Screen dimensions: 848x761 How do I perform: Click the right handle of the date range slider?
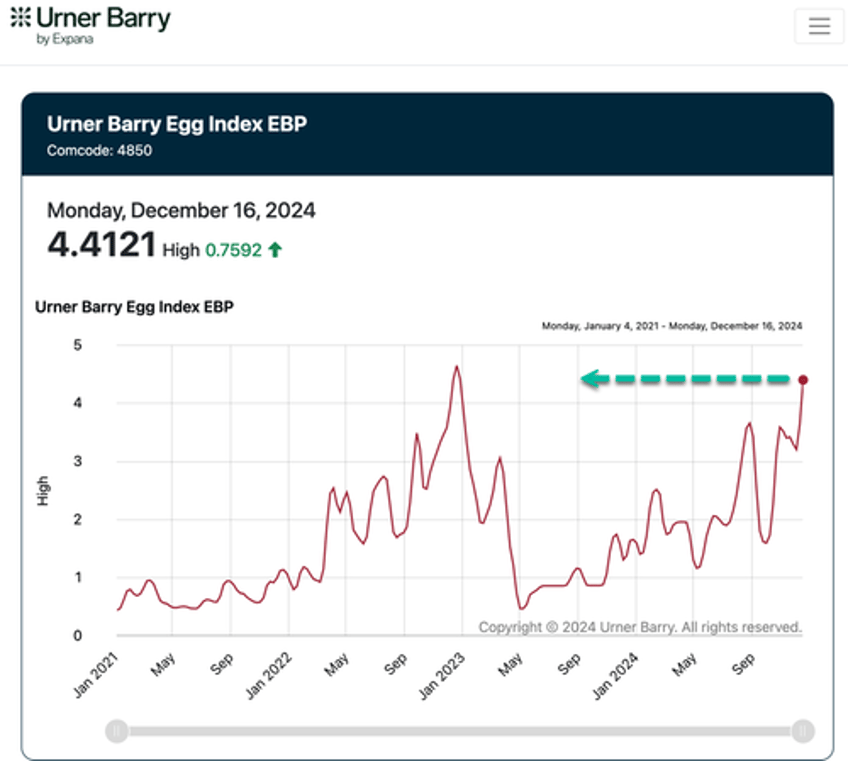tap(803, 731)
